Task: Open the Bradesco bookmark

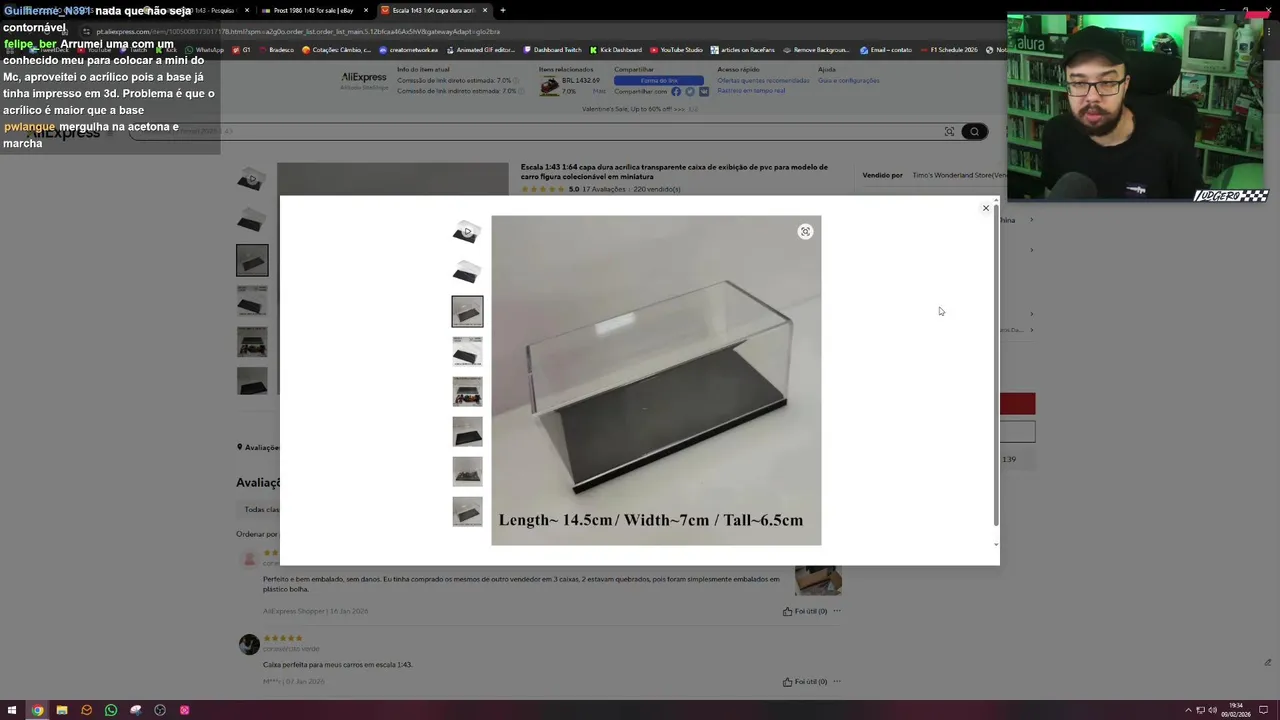Action: coord(276,50)
